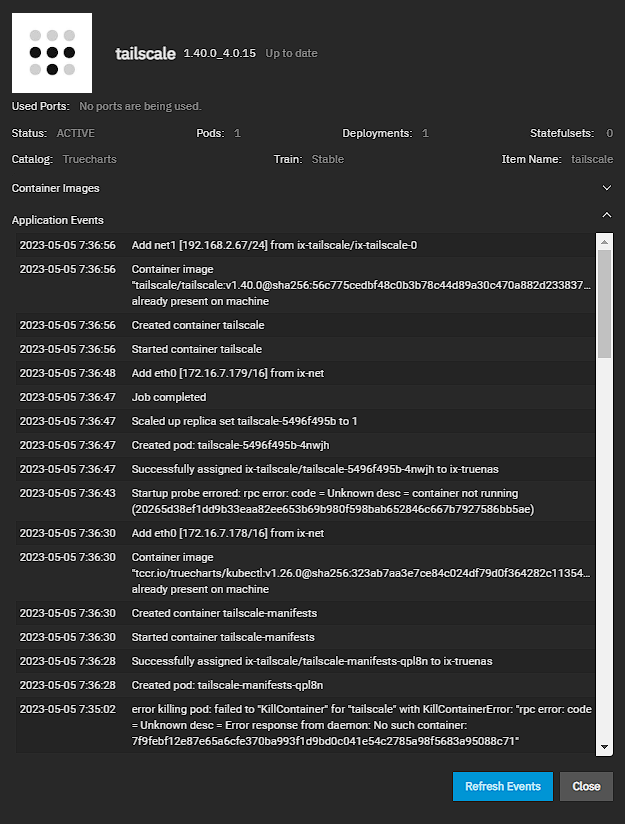Select event 'Started container tailscale-manifests'

coord(305,637)
